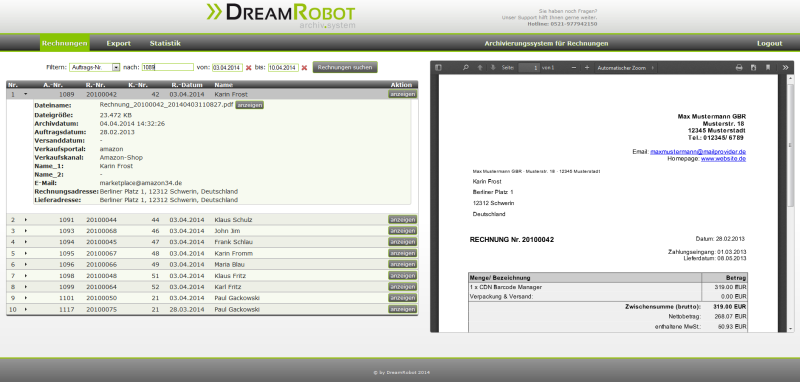Viewport: 800px width, 382px height.
Task: Click Logout in the navigation bar
Action: point(769,43)
